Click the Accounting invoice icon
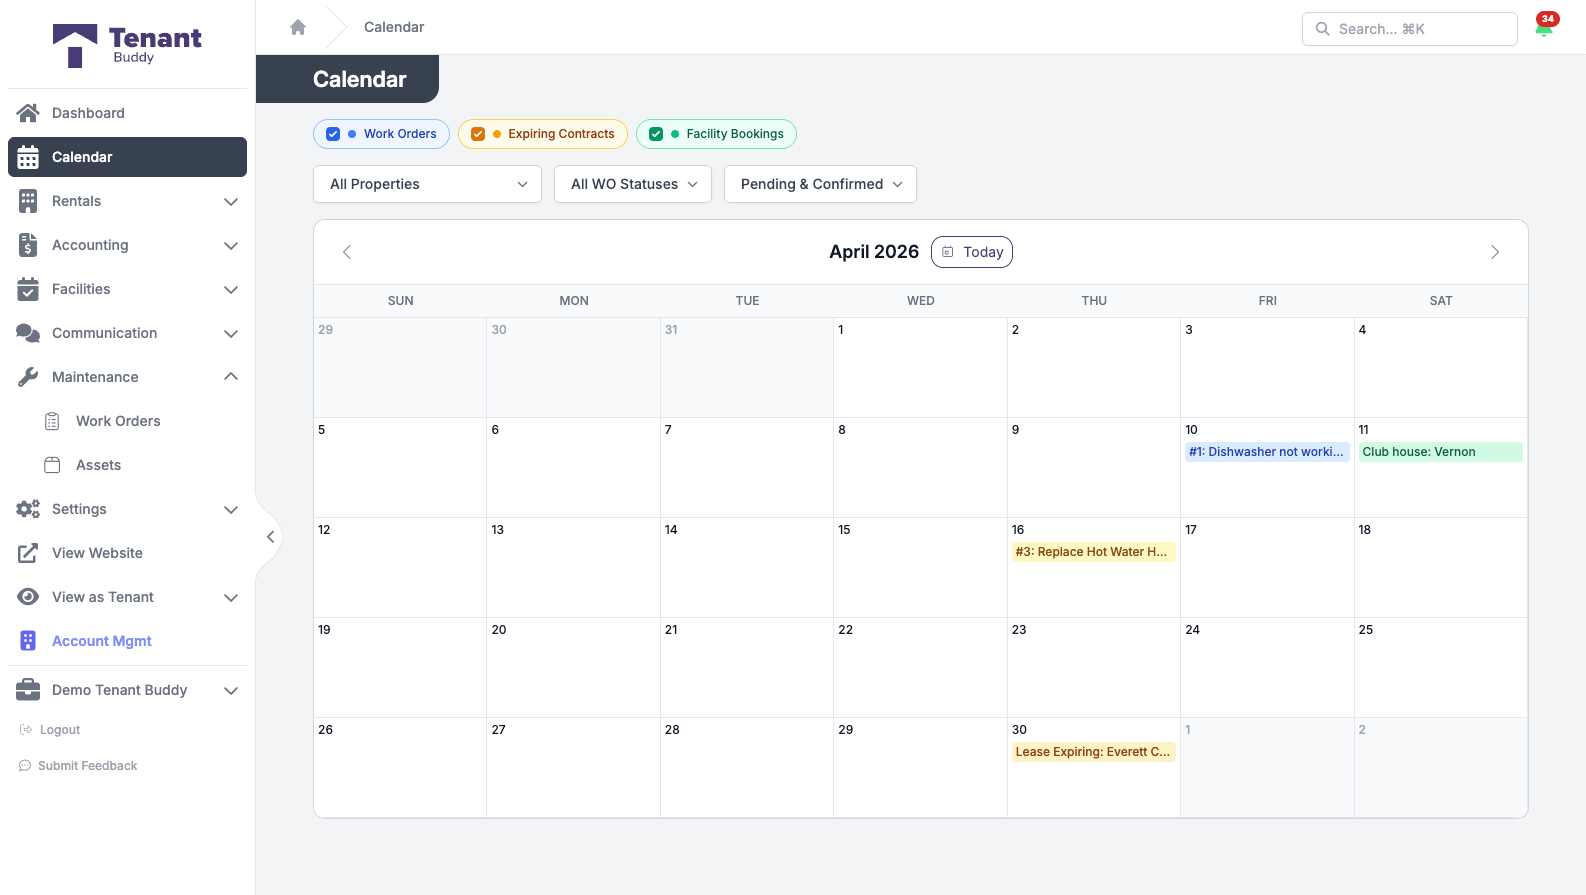 click(x=28, y=245)
